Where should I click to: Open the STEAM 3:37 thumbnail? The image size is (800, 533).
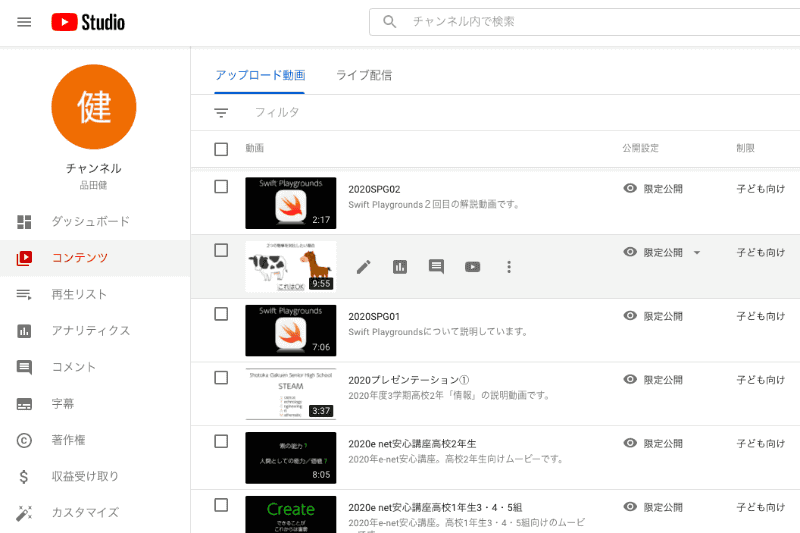(291, 394)
